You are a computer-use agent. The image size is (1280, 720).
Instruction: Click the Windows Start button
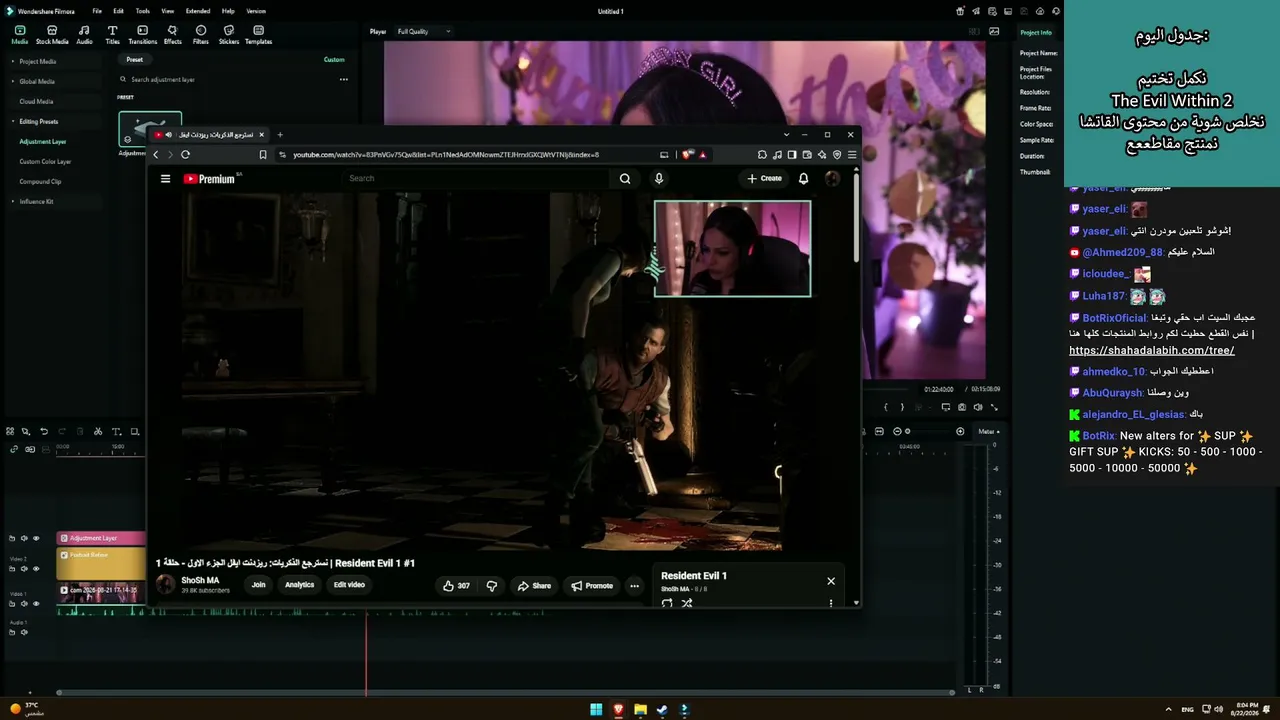coord(596,710)
